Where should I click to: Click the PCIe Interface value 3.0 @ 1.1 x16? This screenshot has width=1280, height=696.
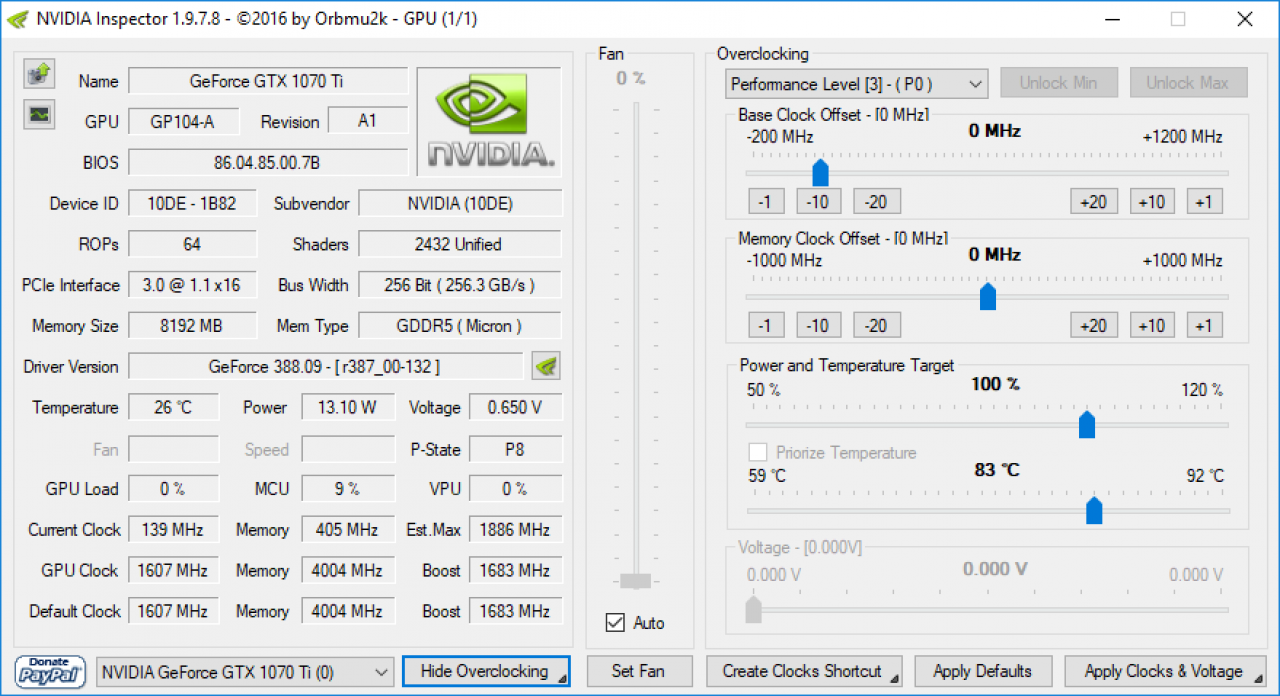tap(192, 285)
